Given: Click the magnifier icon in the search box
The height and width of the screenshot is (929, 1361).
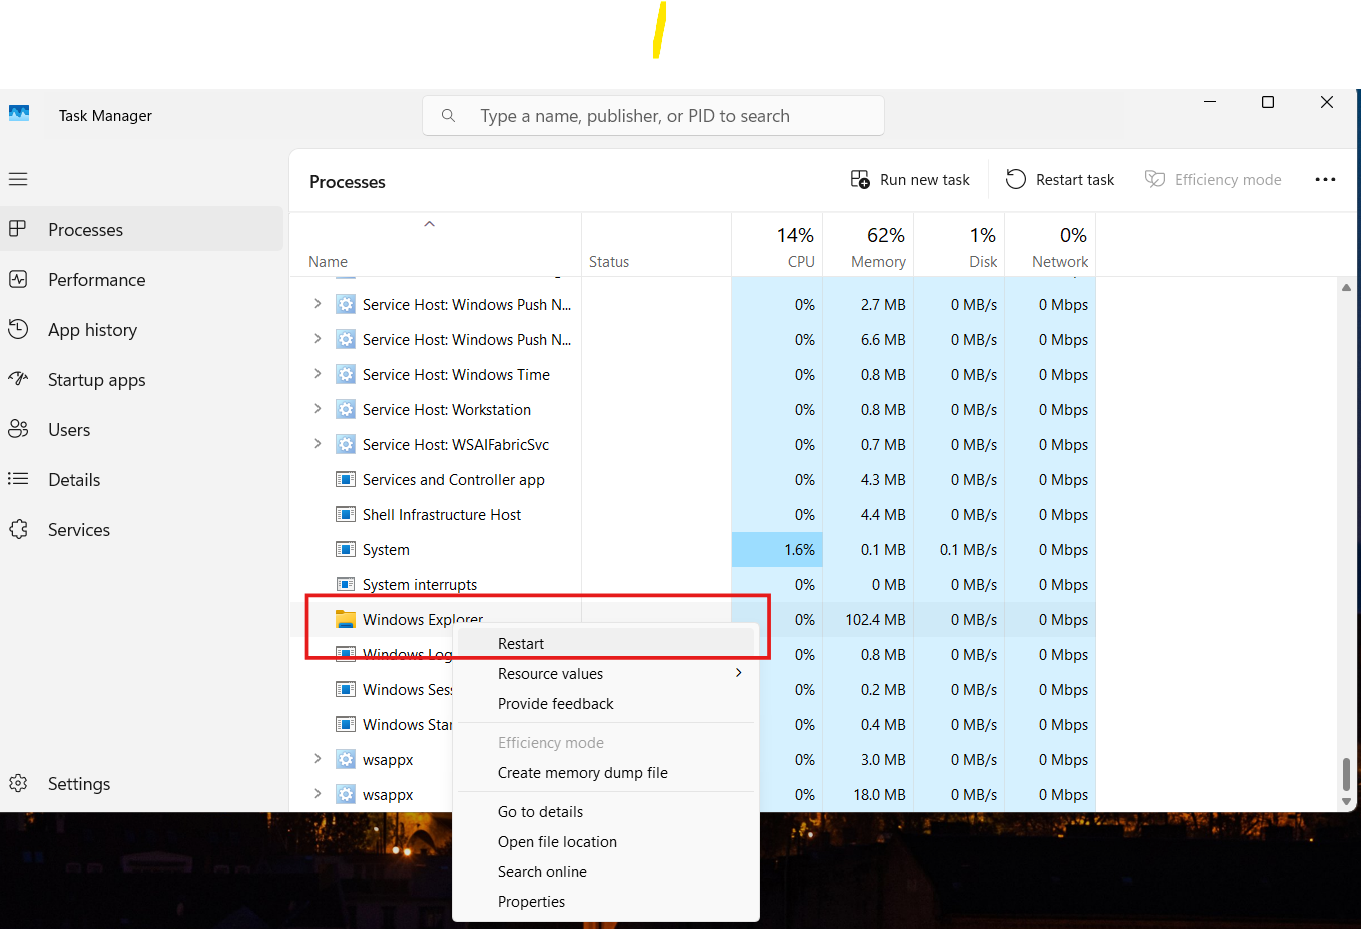Looking at the screenshot, I should pyautogui.click(x=448, y=116).
